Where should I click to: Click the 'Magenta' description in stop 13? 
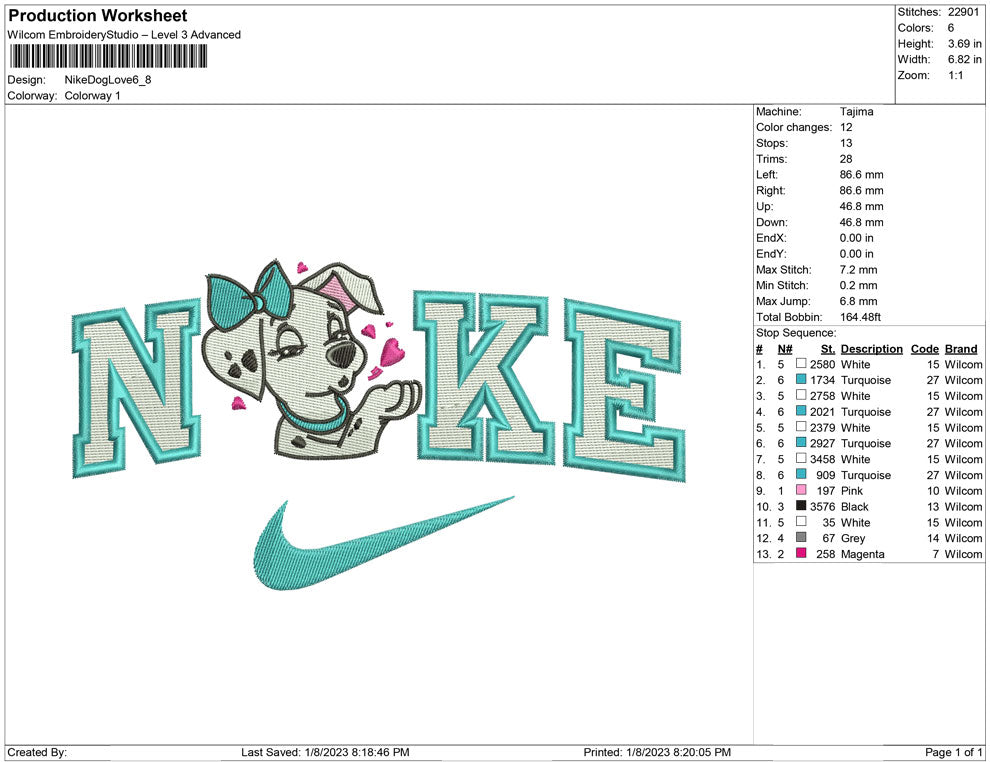point(862,554)
